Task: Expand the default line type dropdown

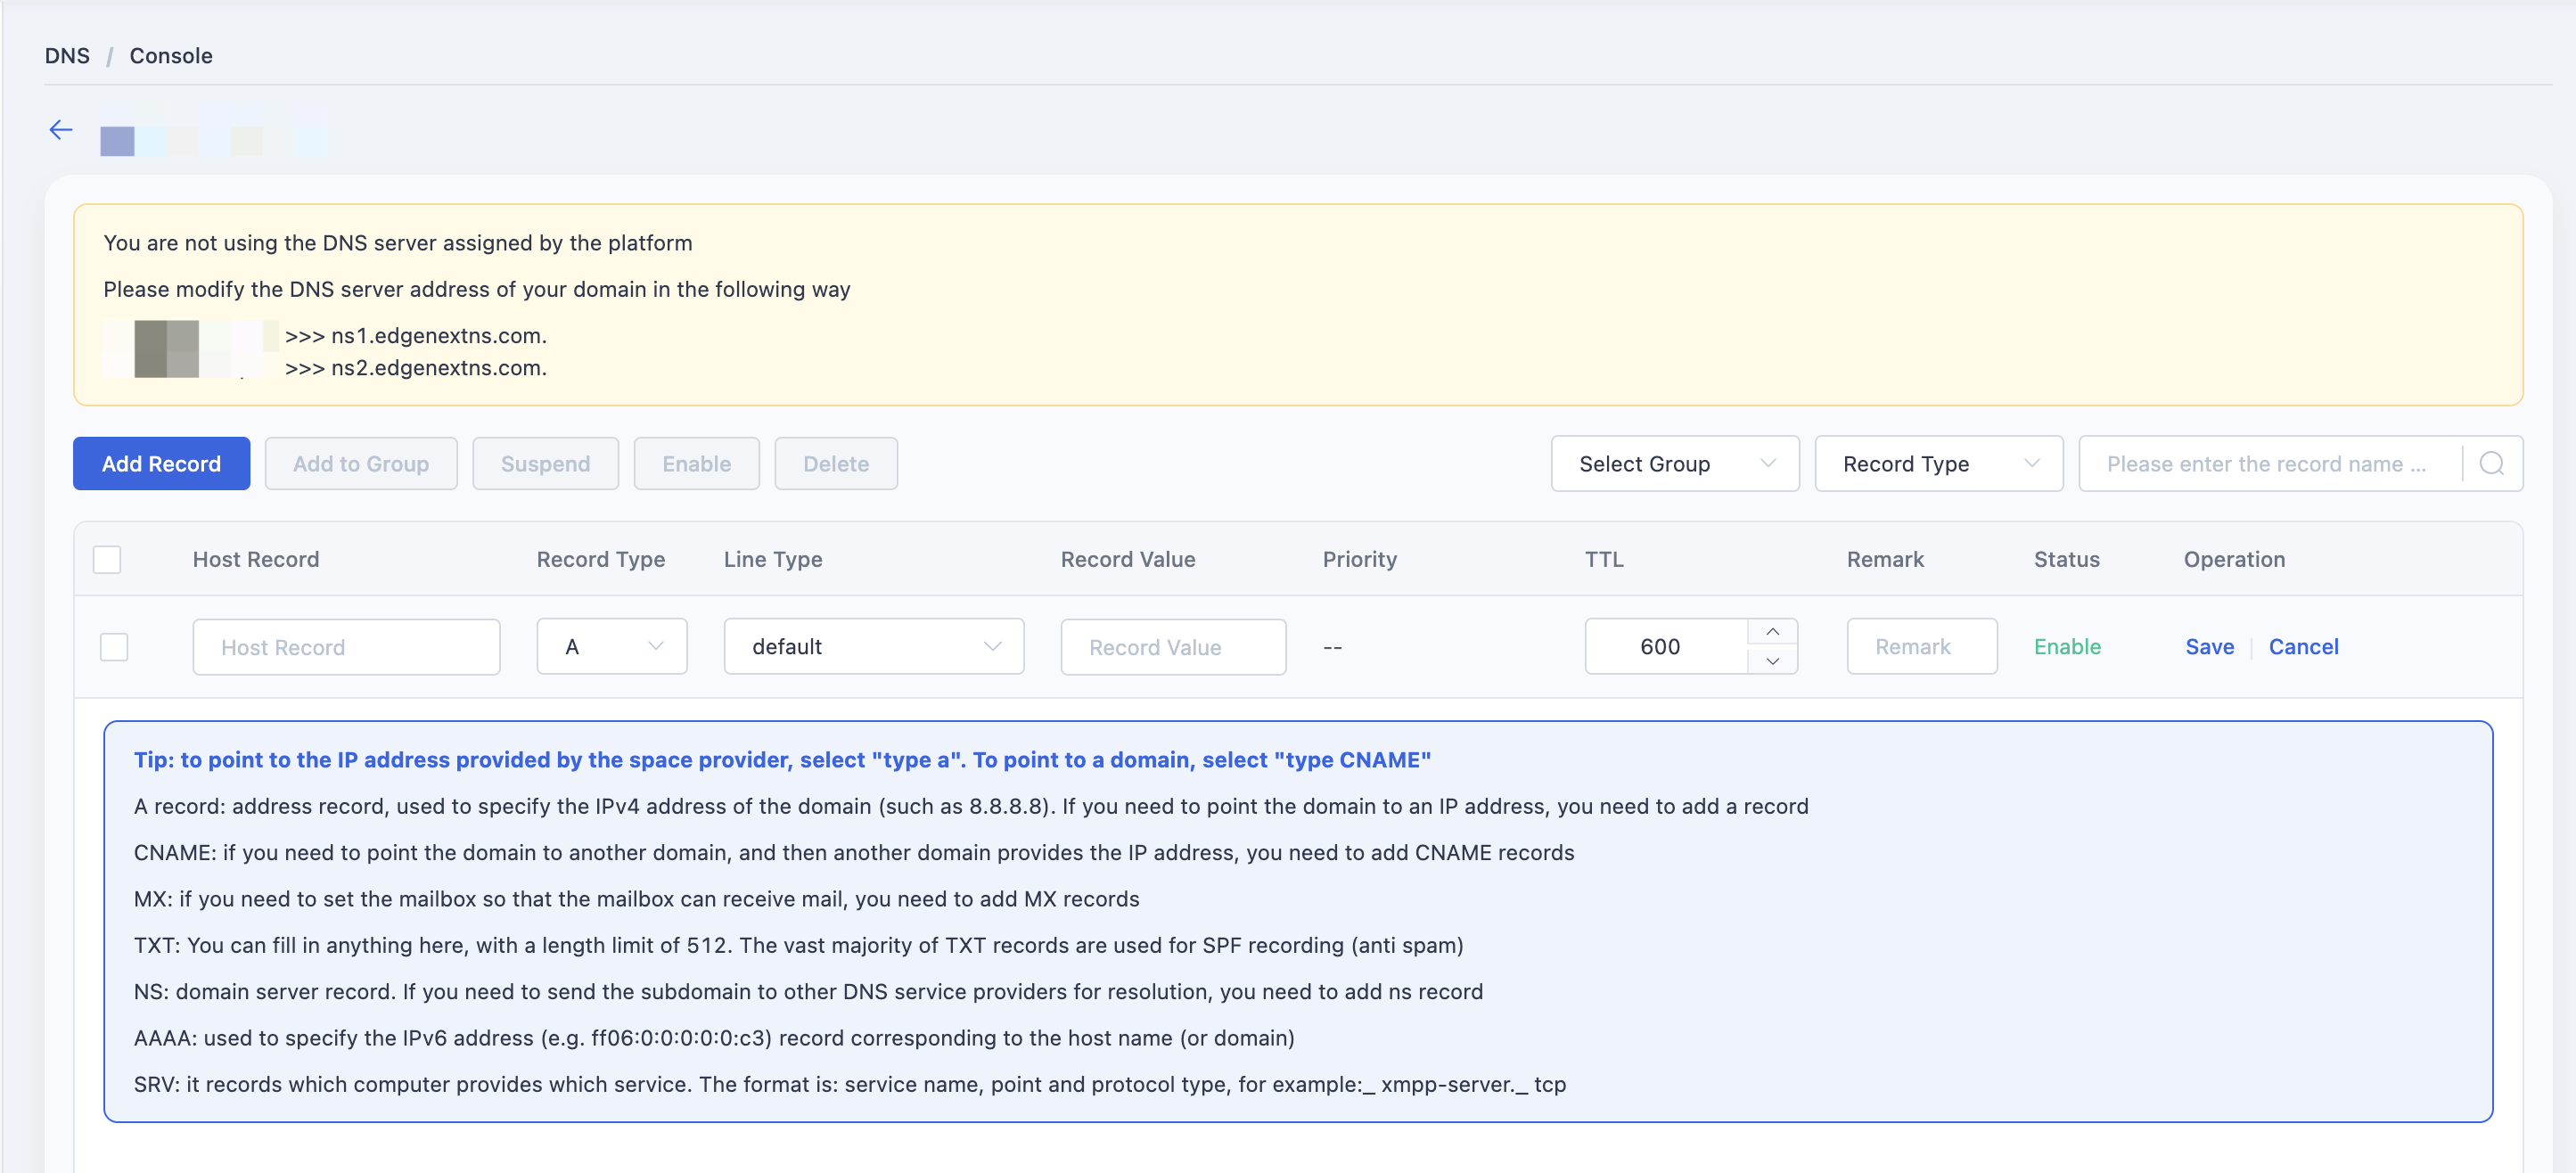Action: (873, 647)
